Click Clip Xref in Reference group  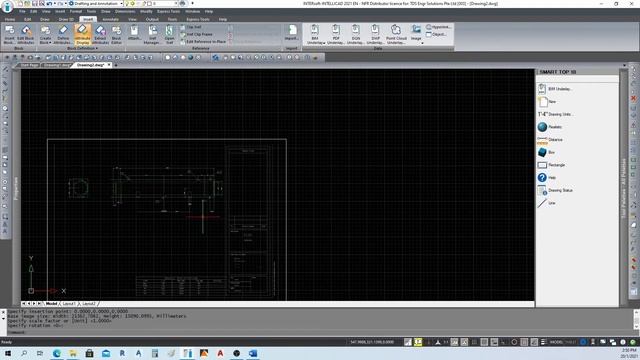click(191, 27)
